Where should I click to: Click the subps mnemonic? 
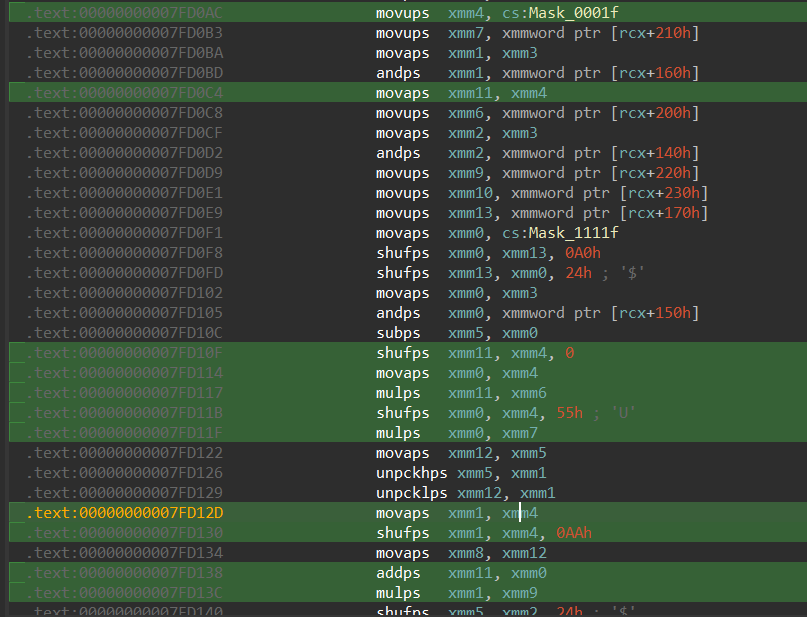pos(396,333)
